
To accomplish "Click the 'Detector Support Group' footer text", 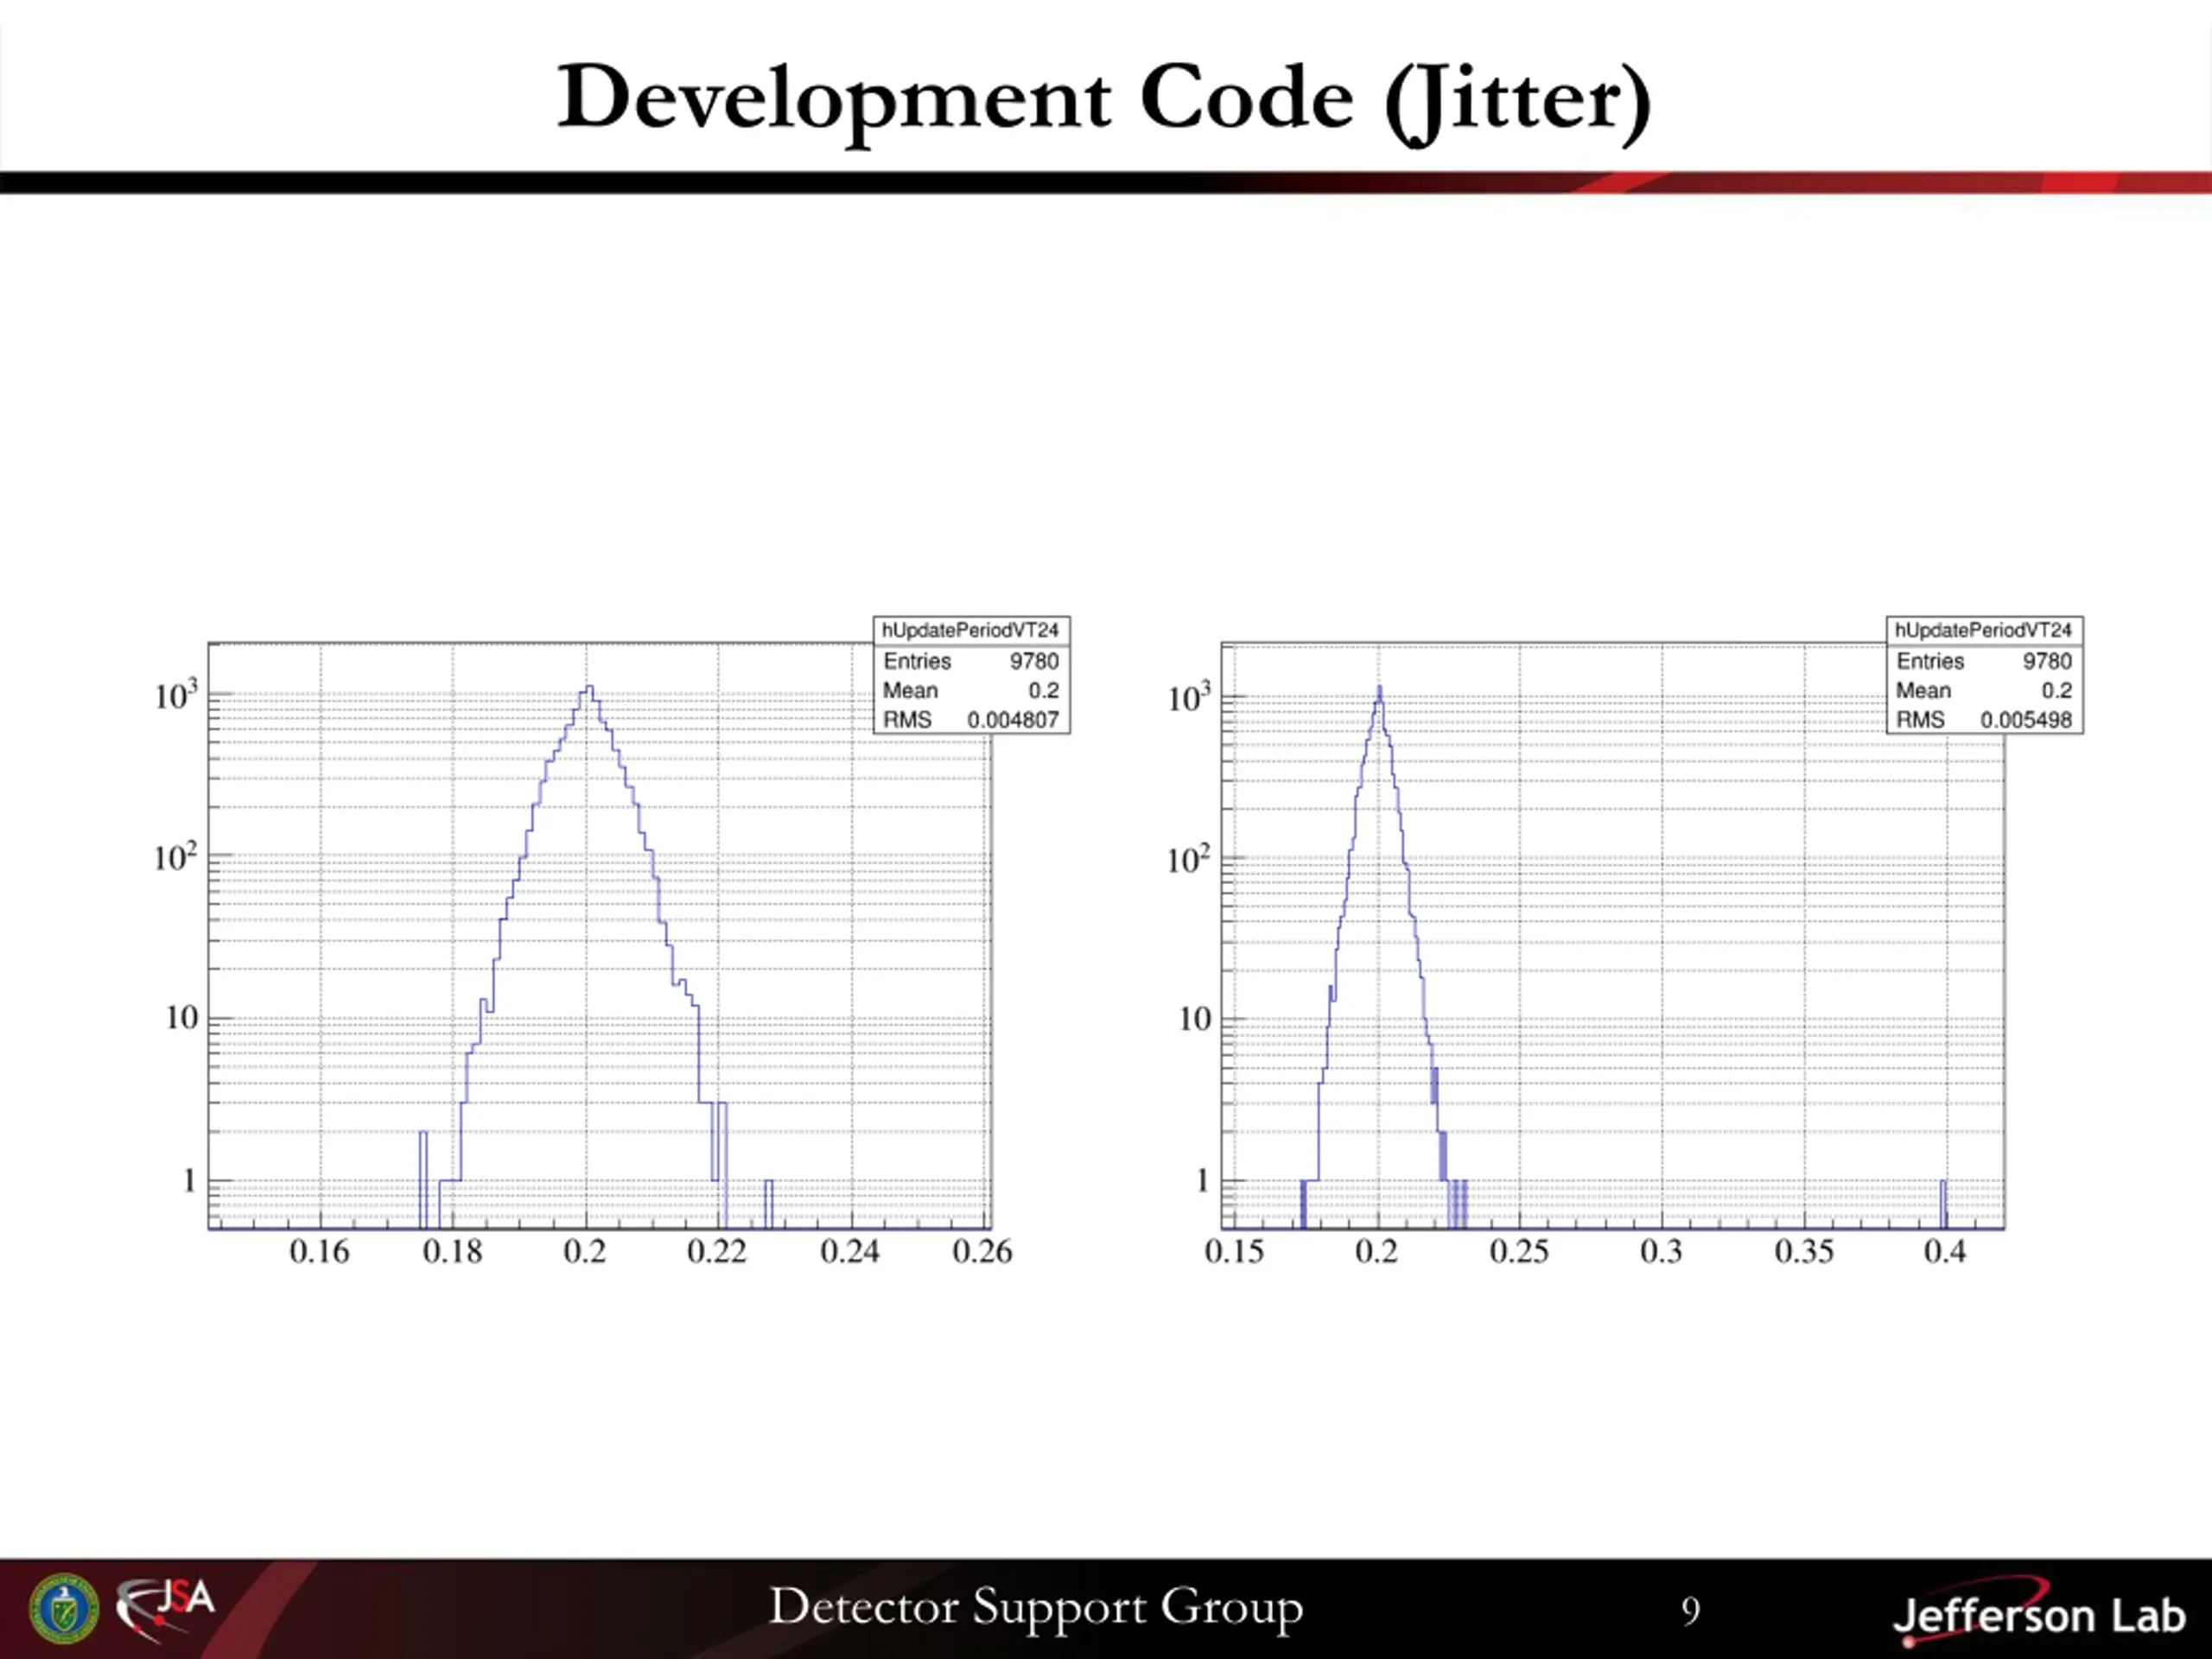I will coord(1036,1608).
